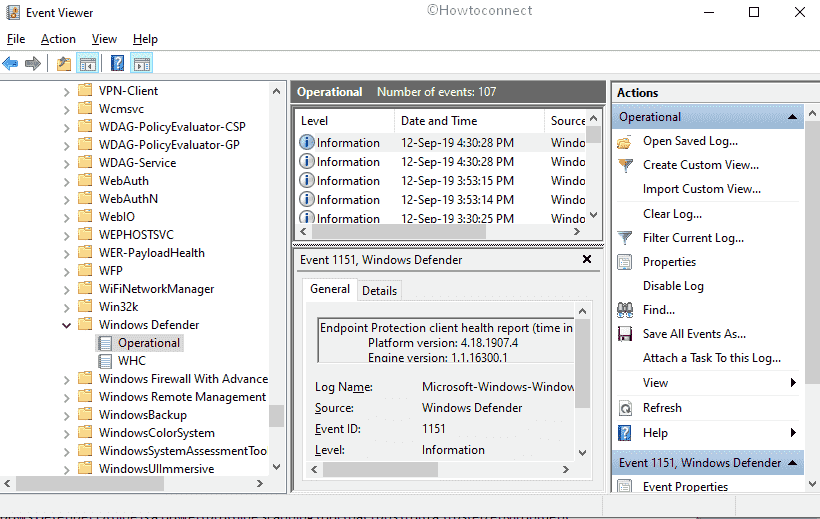820x519 pixels.
Task: Click the Find binoculars icon
Action: pyautogui.click(x=625, y=310)
